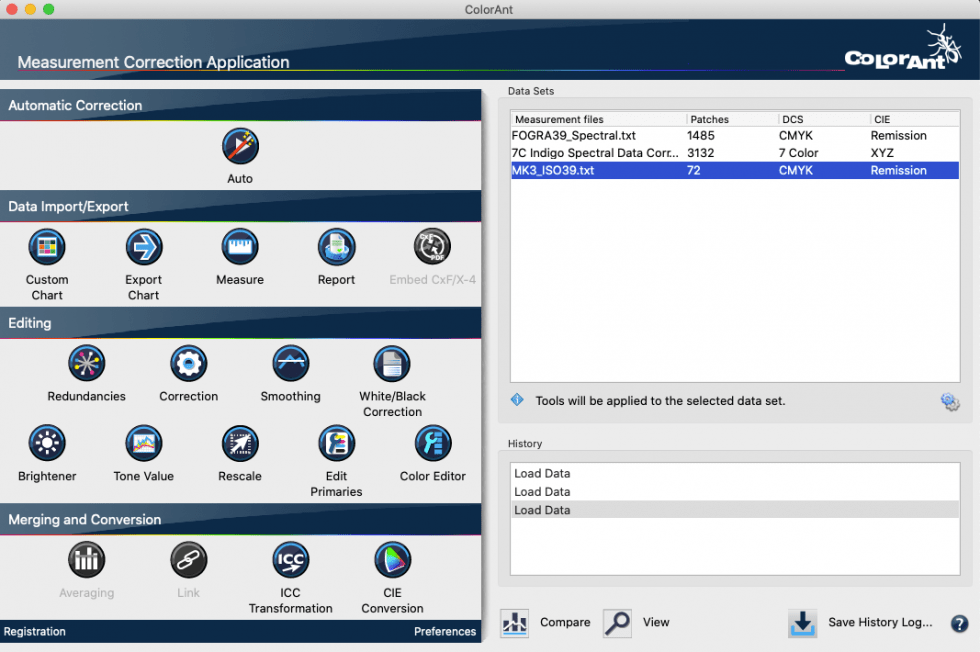Open the gear settings next to data set notice
Screen dimensions: 980x652
pos(948,400)
